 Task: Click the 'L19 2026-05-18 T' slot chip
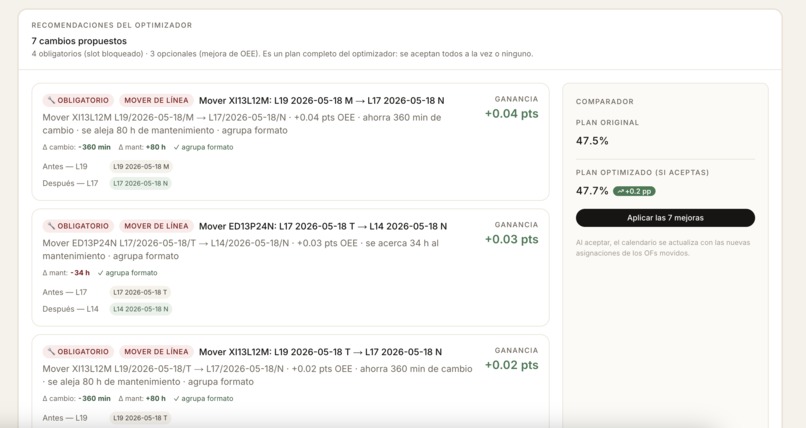(x=140, y=418)
